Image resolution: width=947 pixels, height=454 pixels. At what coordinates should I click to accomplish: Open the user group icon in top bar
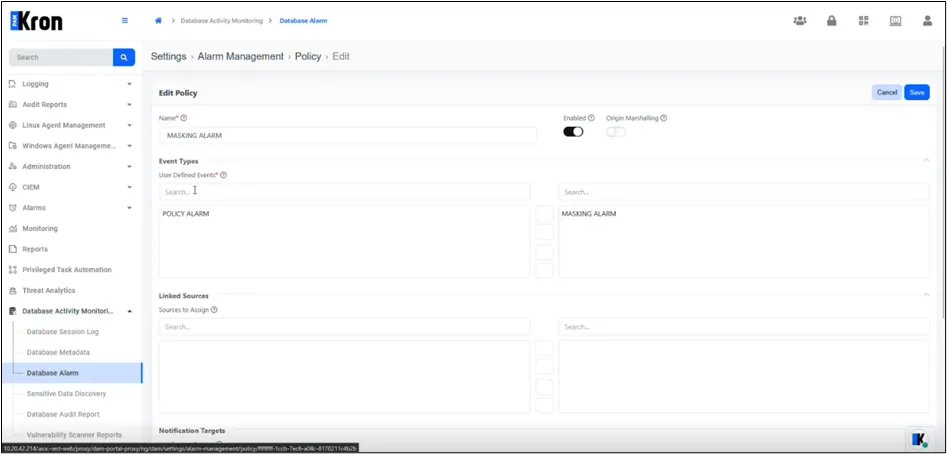800,21
